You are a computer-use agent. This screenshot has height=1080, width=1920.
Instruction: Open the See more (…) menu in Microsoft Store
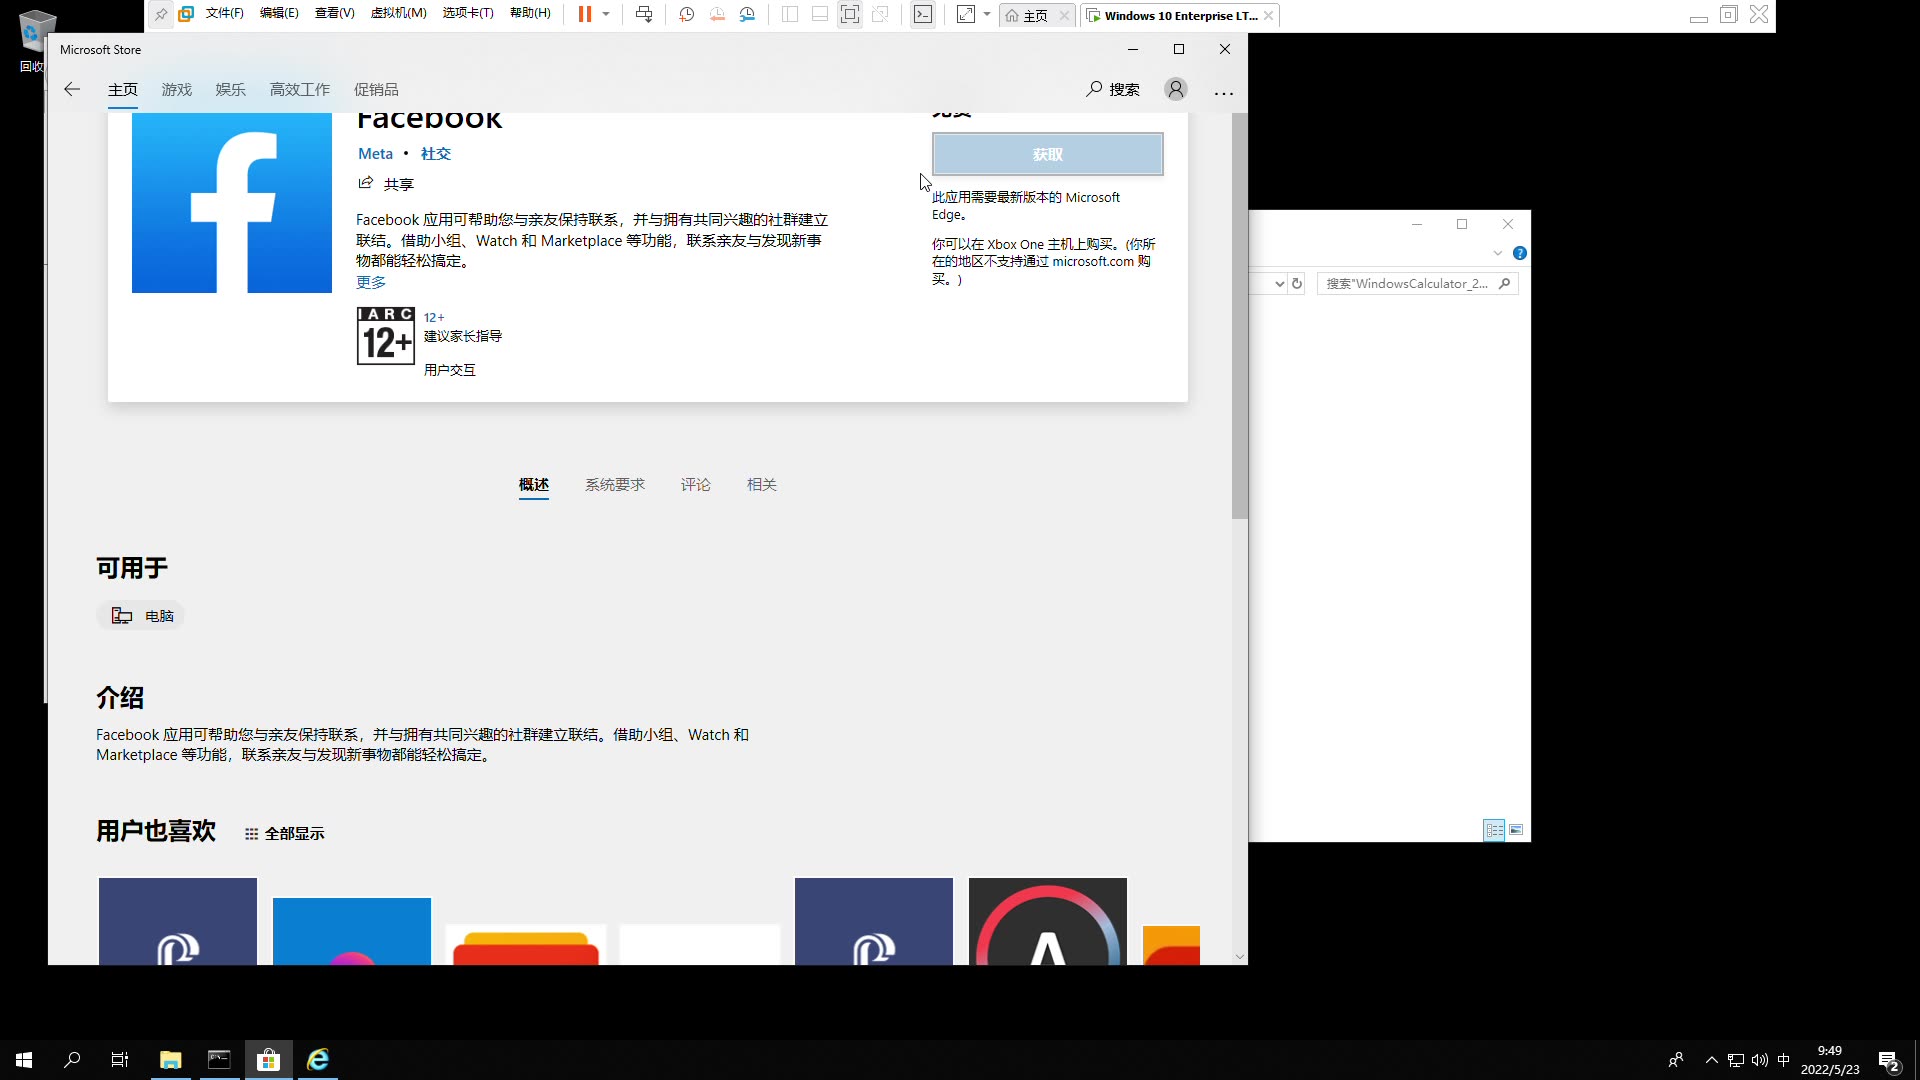[x=1223, y=93]
